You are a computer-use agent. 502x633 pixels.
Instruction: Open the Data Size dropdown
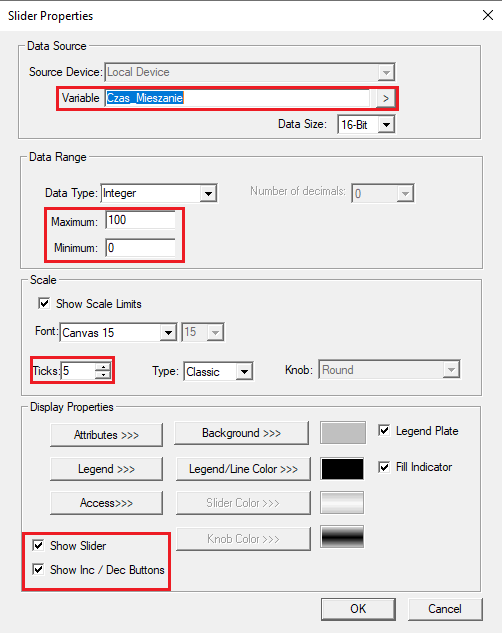click(x=386, y=124)
